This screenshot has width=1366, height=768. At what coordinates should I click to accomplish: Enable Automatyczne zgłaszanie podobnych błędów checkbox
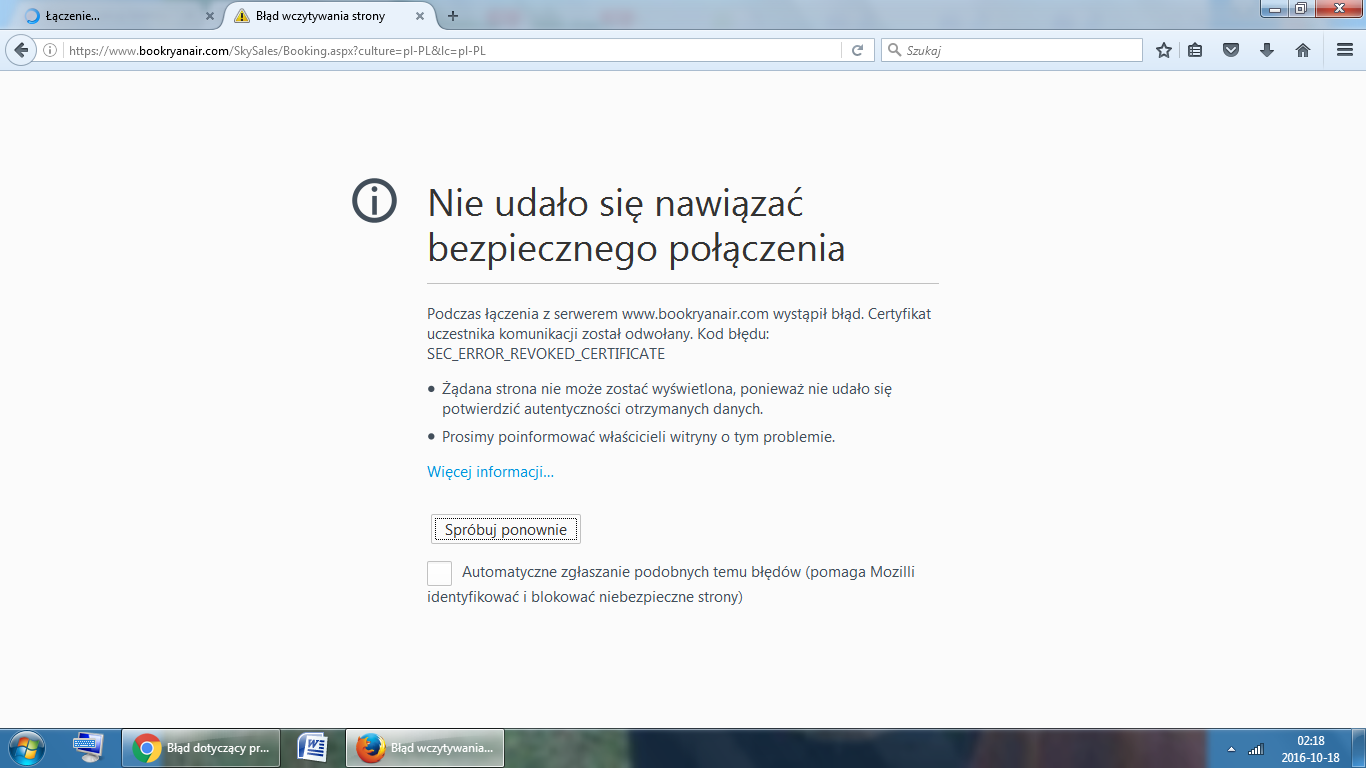coord(439,573)
